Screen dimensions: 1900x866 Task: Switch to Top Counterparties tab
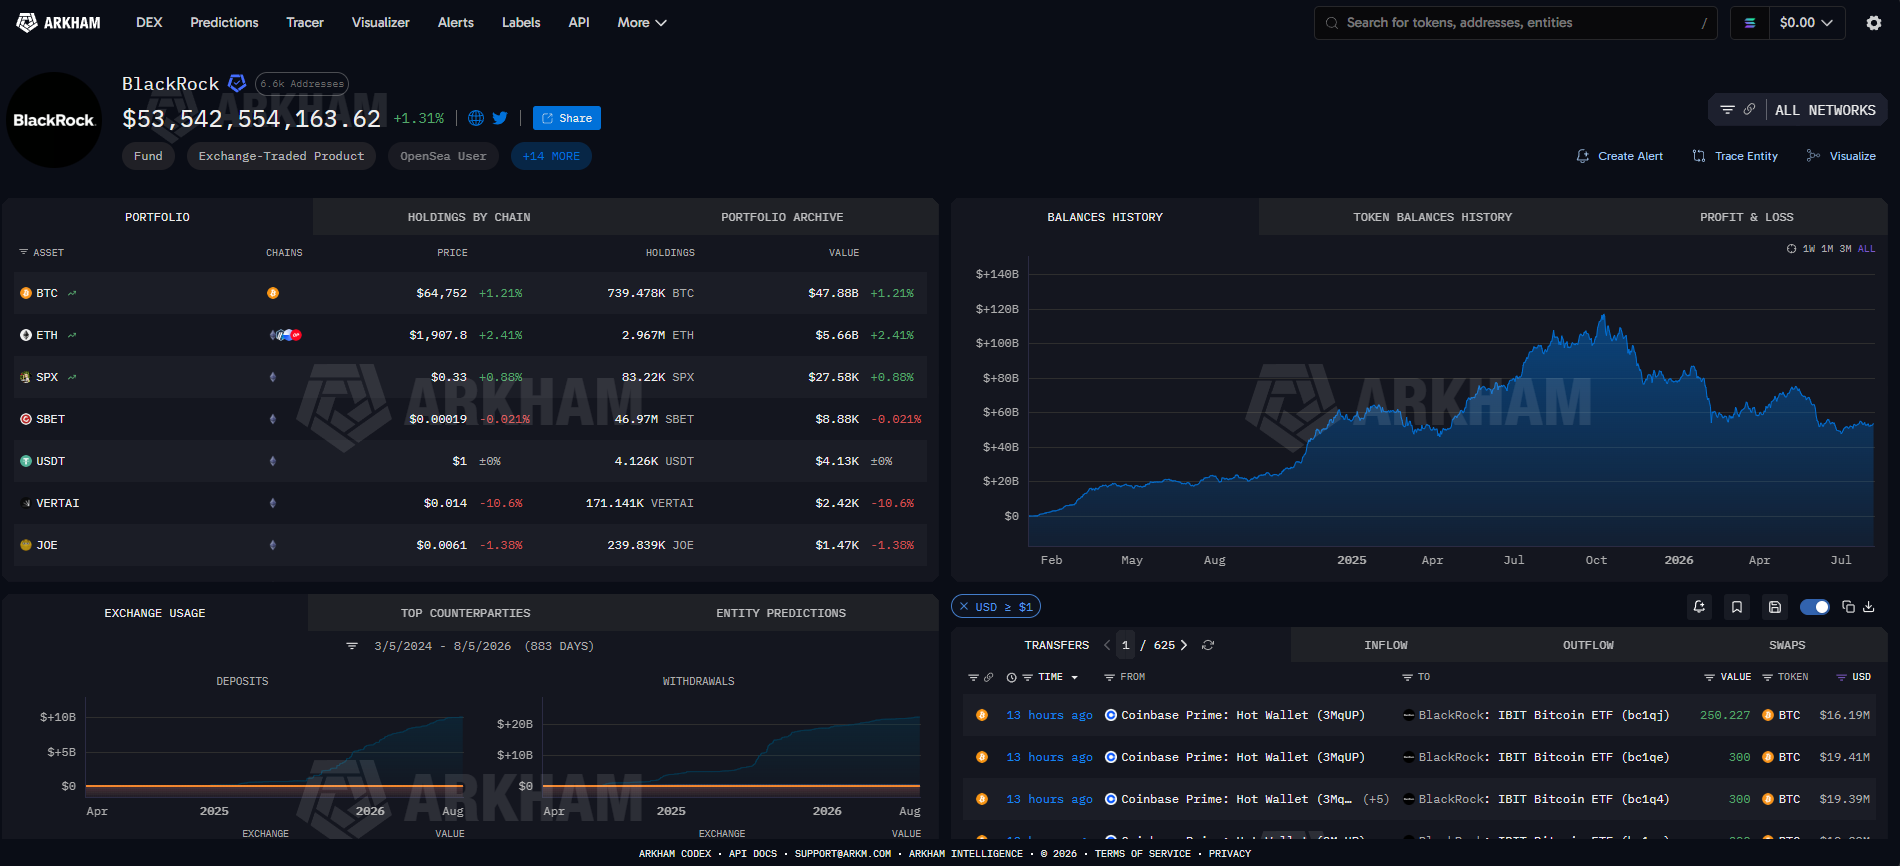coord(466,613)
